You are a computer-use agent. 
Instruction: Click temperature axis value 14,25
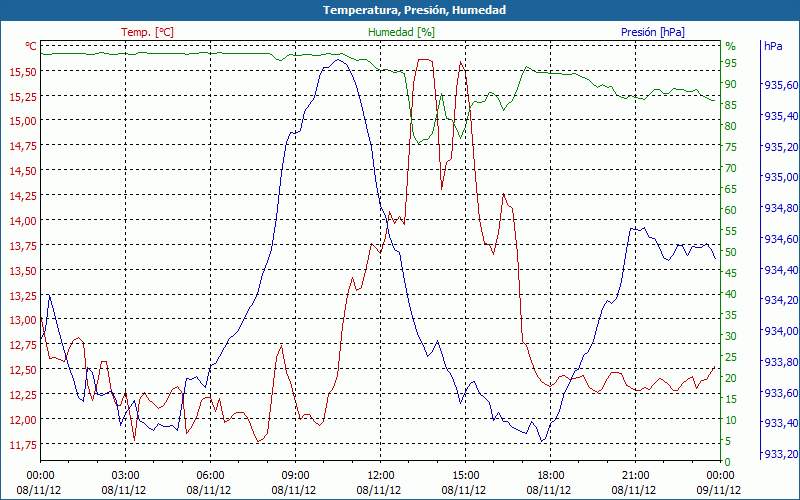coord(23,196)
